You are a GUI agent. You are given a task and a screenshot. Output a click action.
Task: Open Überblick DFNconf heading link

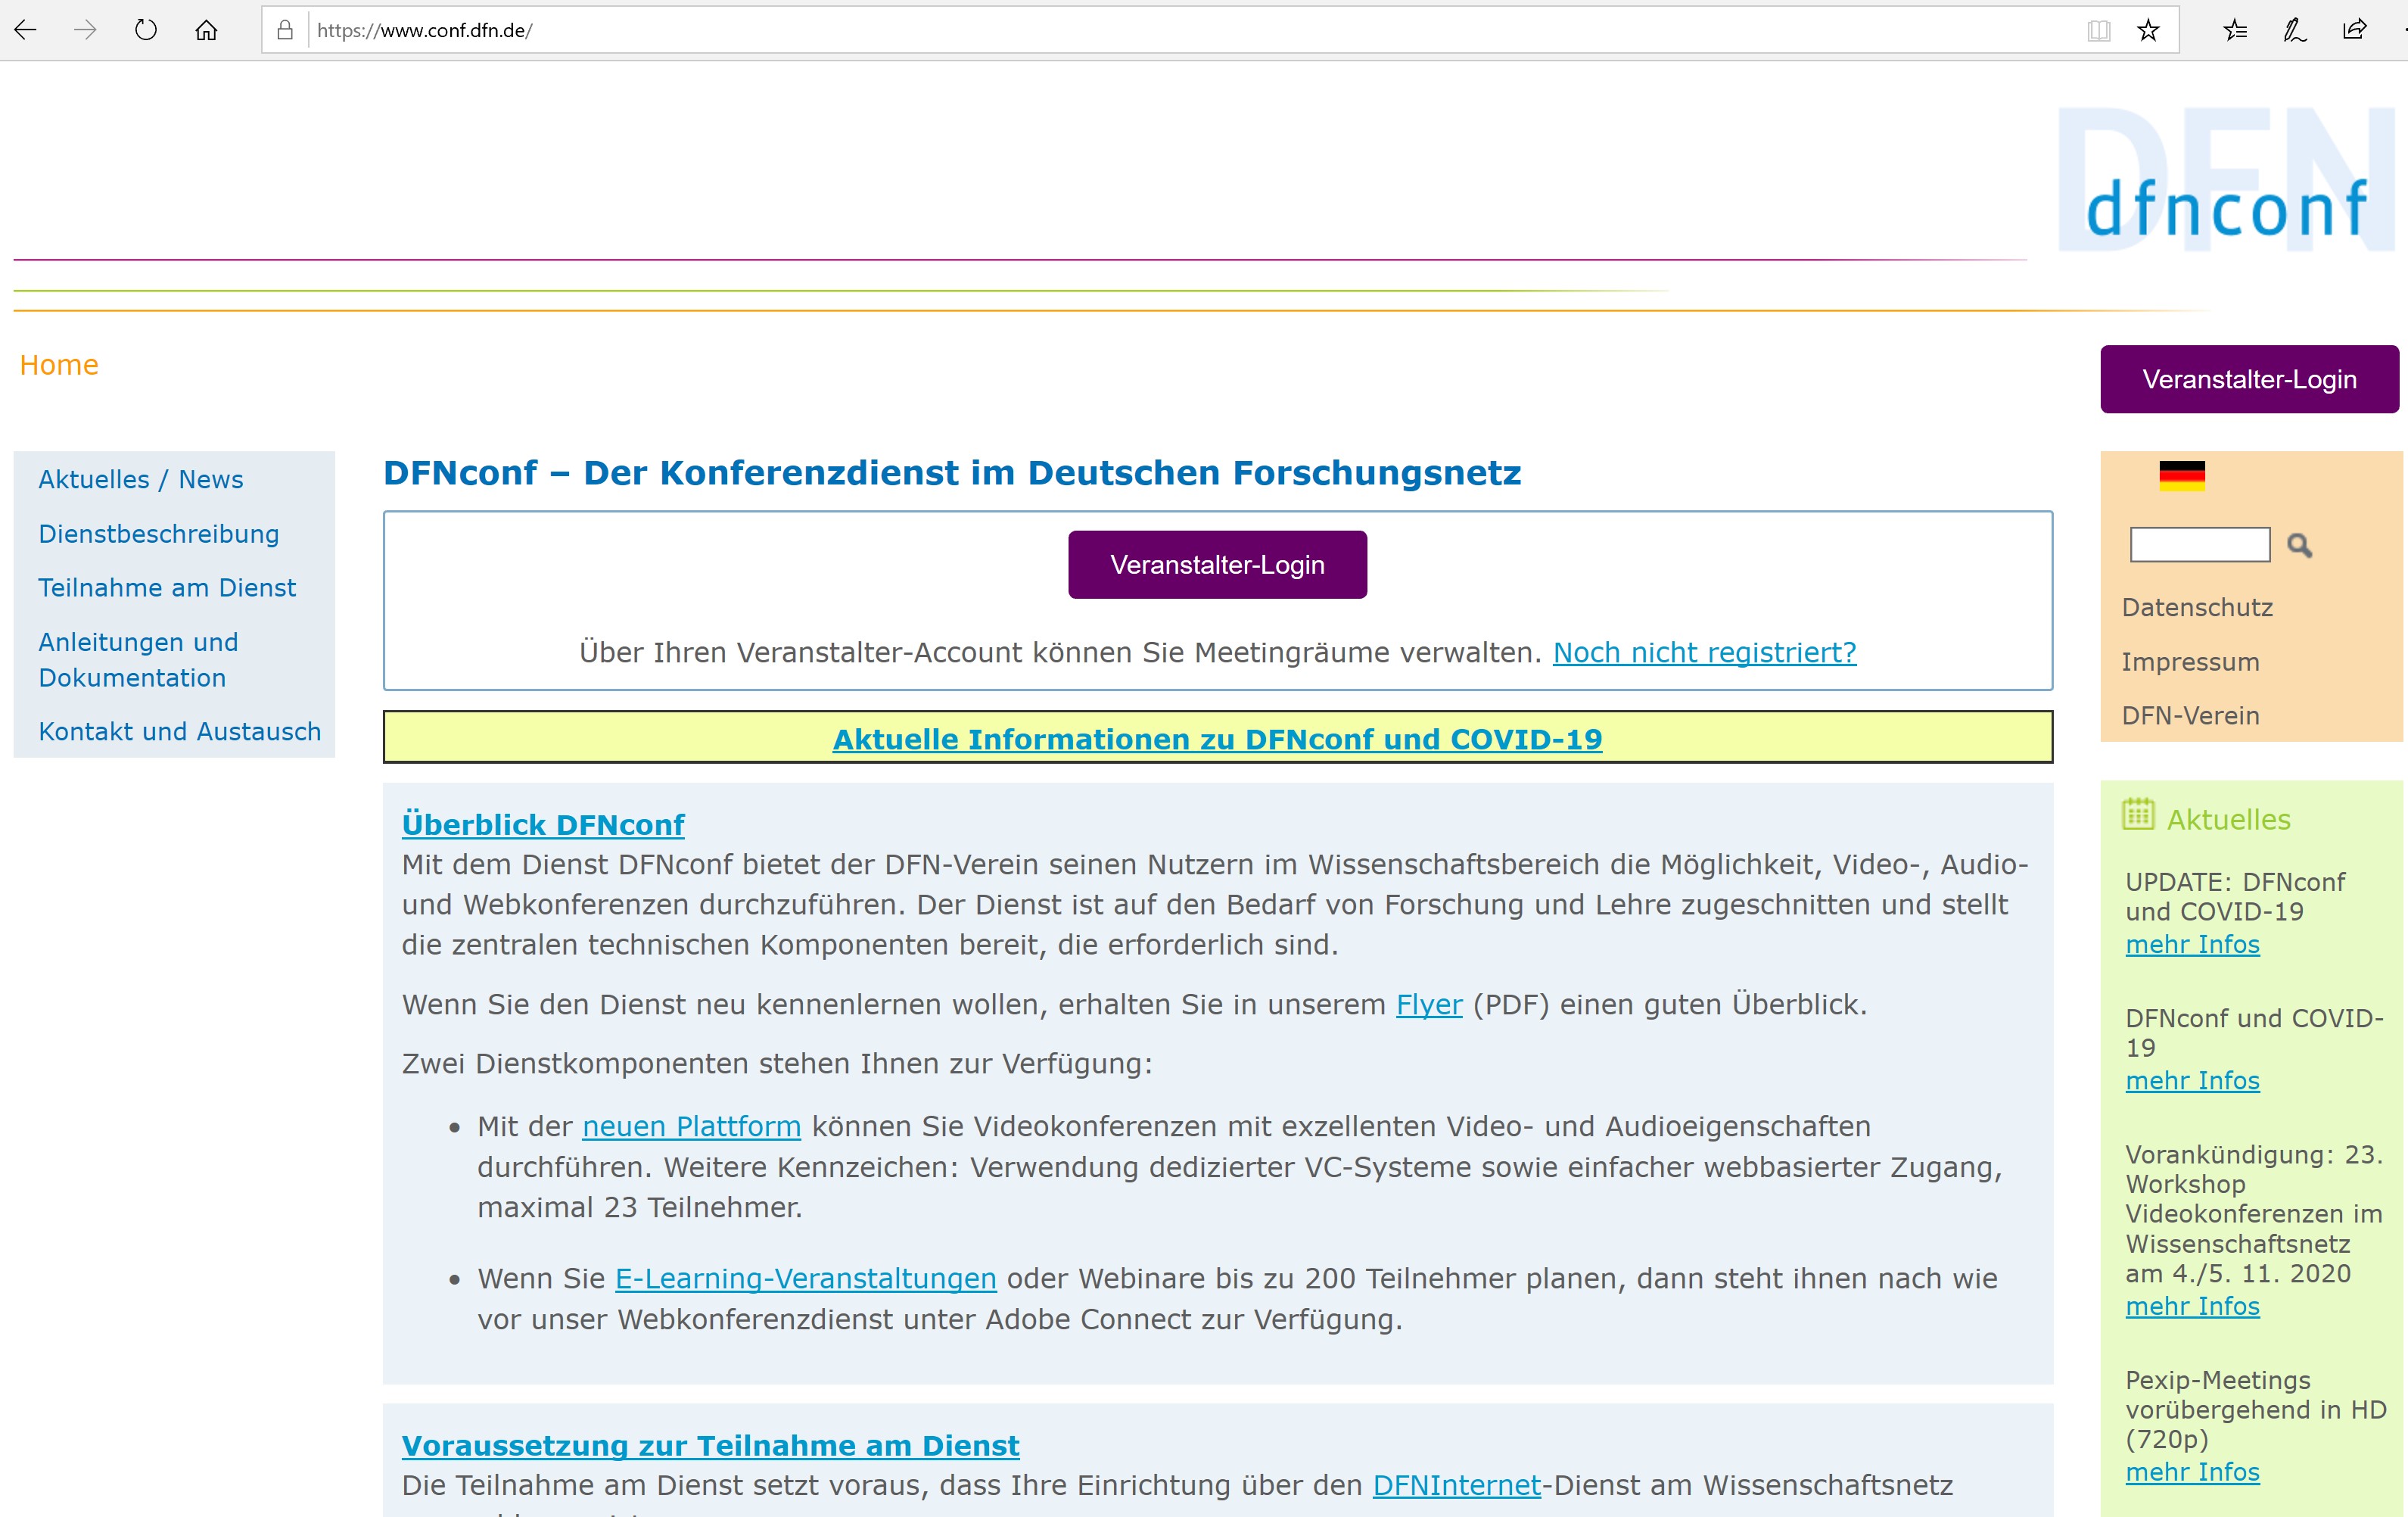(x=543, y=825)
